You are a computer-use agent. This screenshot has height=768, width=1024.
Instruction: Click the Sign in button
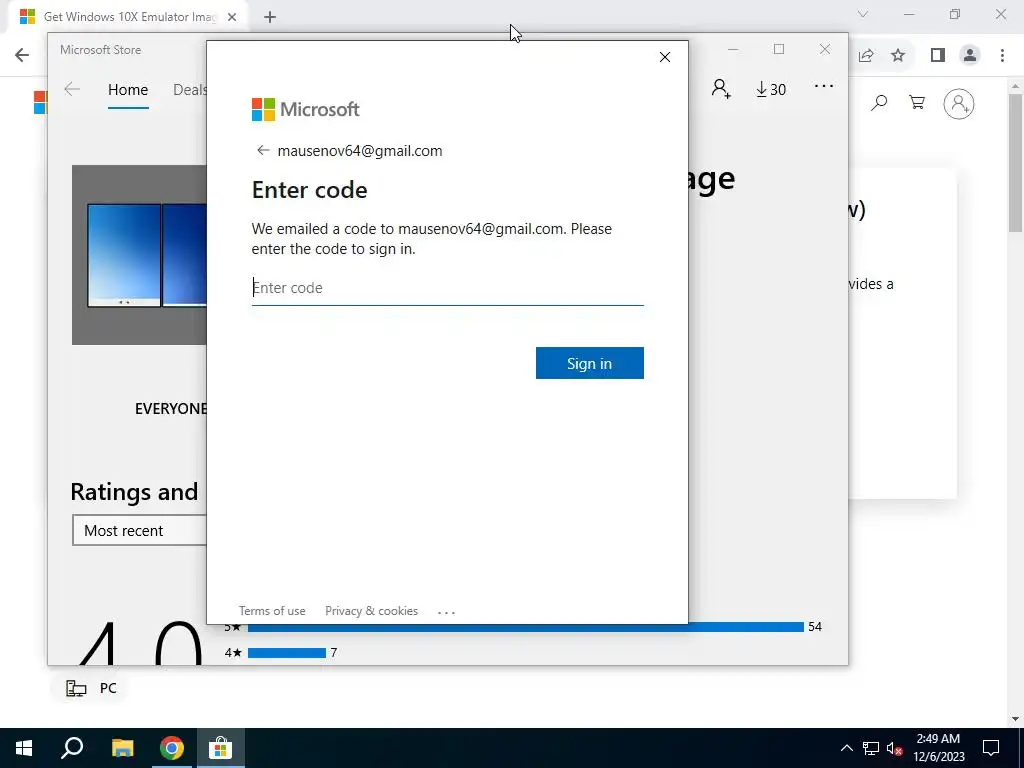(x=589, y=363)
